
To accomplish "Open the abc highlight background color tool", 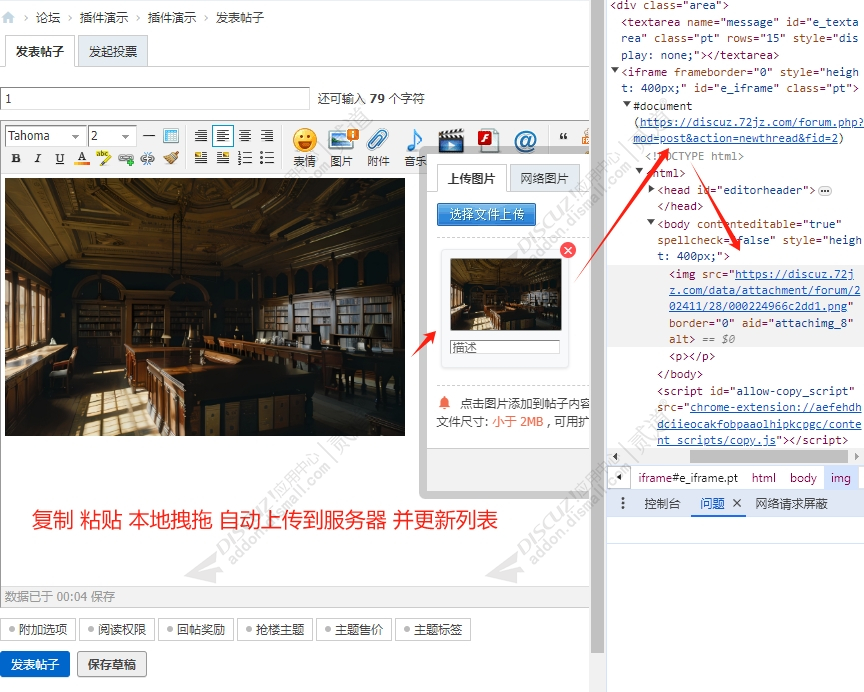I will [x=103, y=158].
